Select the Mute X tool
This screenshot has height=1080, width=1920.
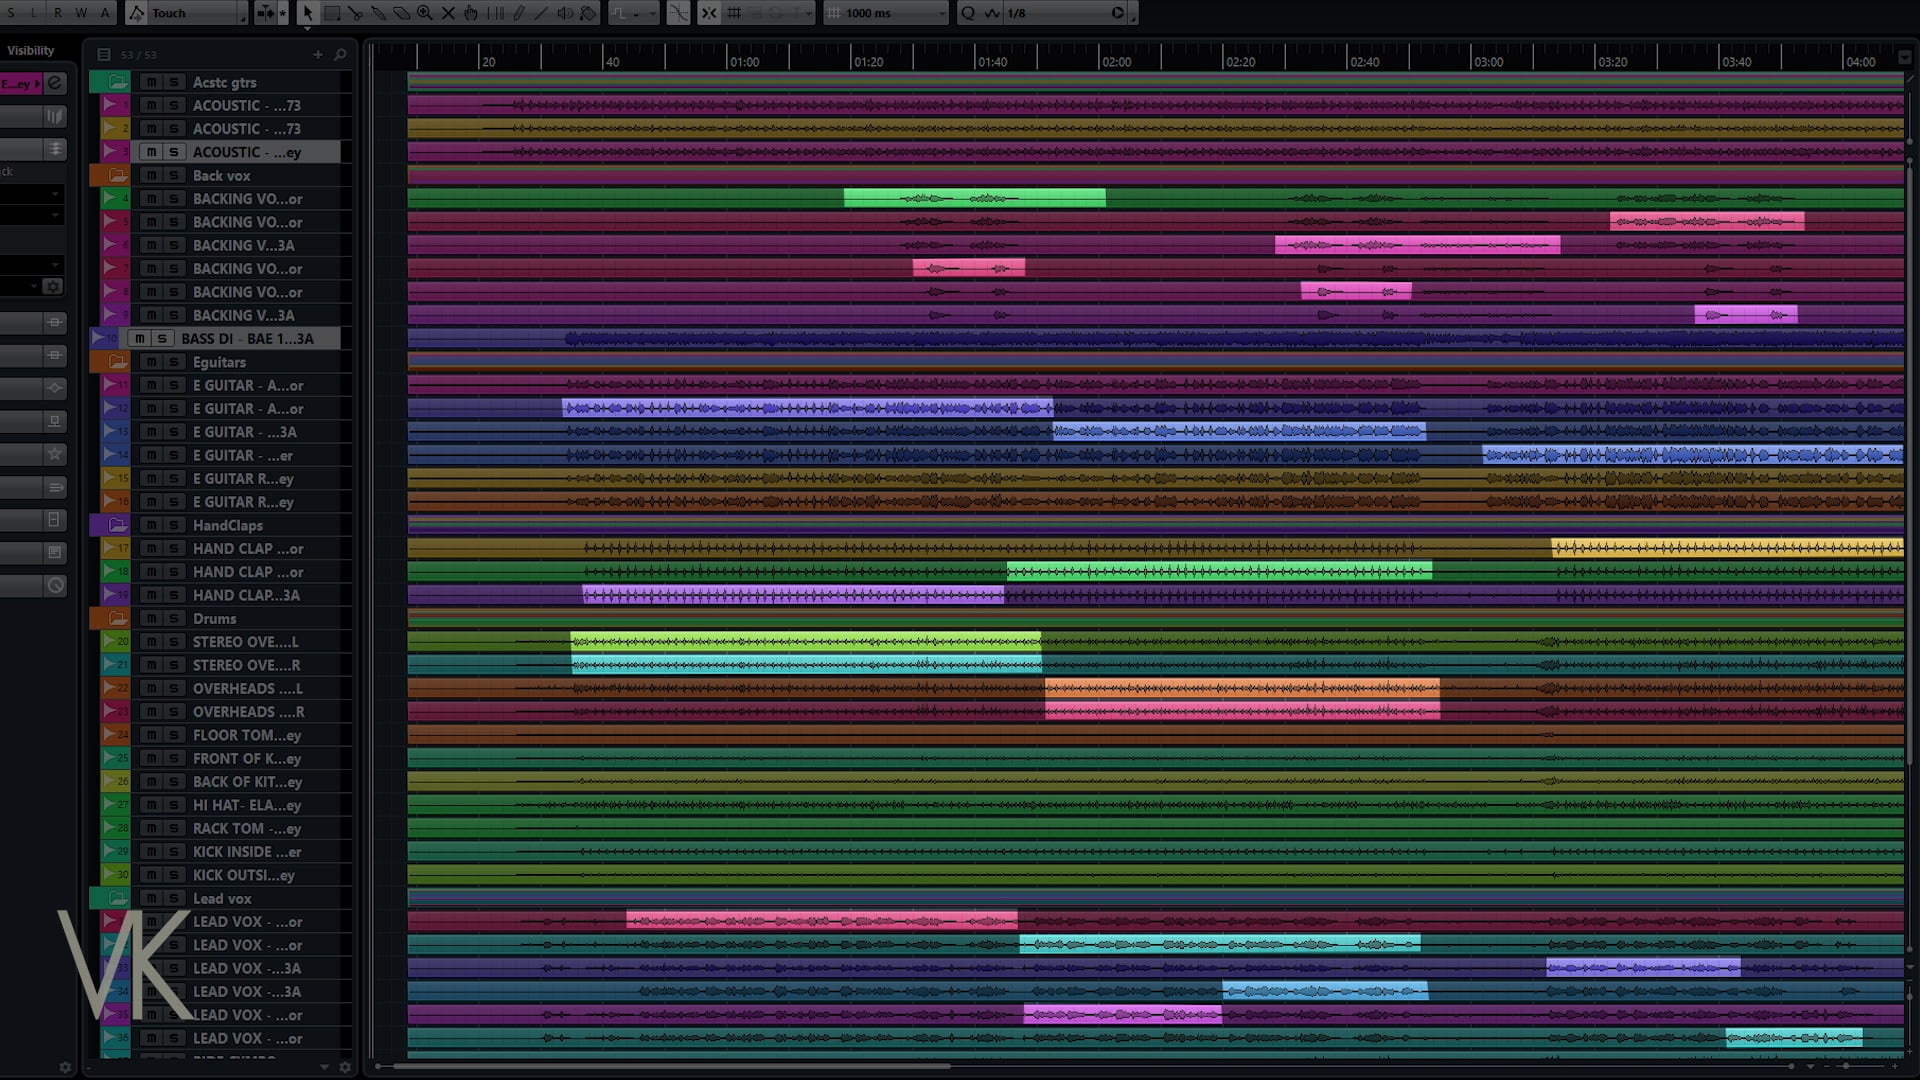448,13
